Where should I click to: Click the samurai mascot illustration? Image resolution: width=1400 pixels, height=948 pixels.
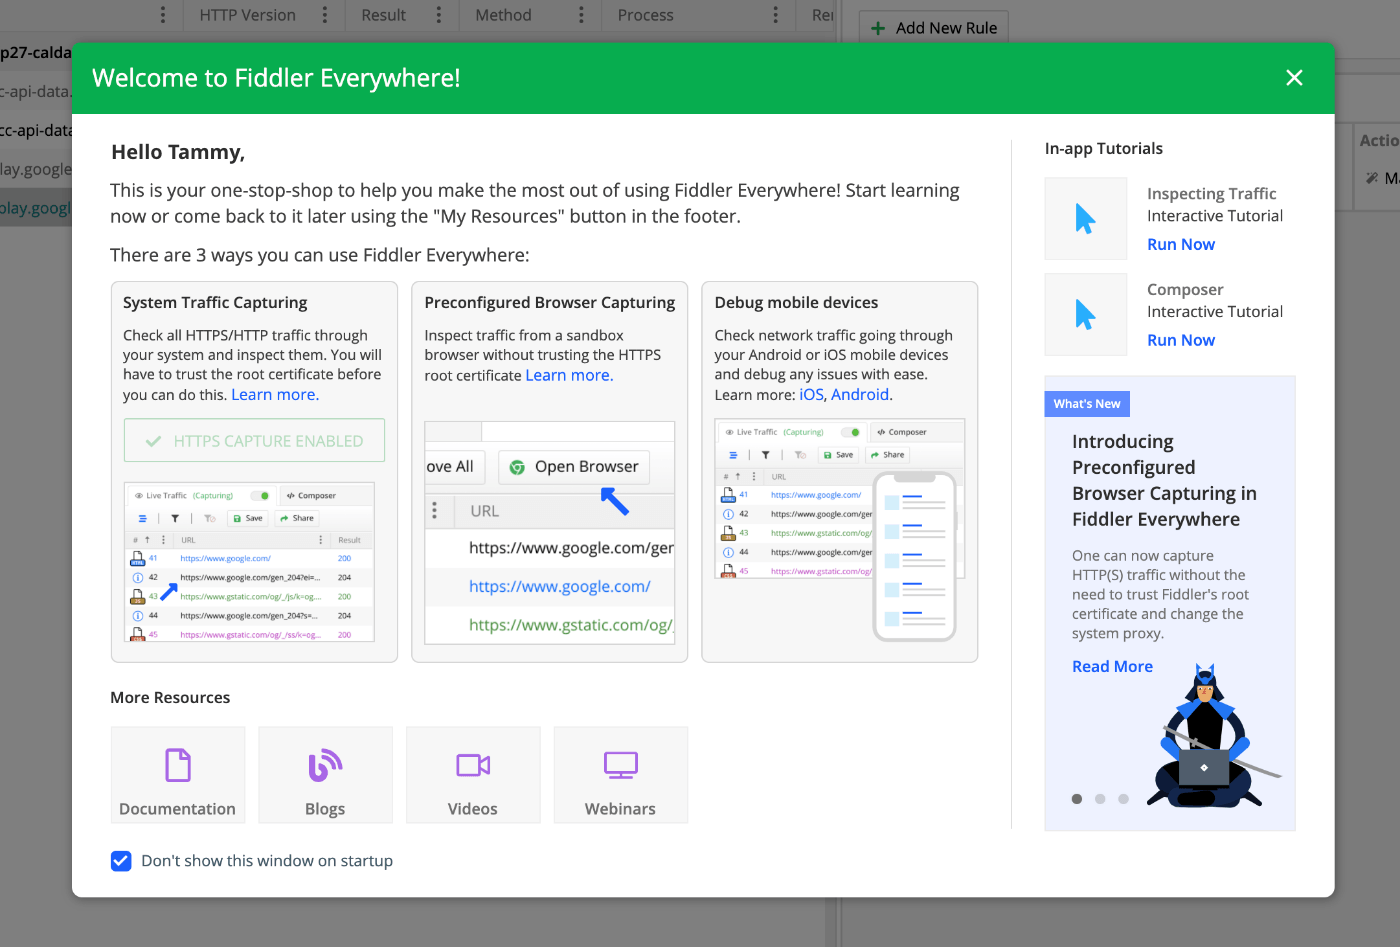1212,738
